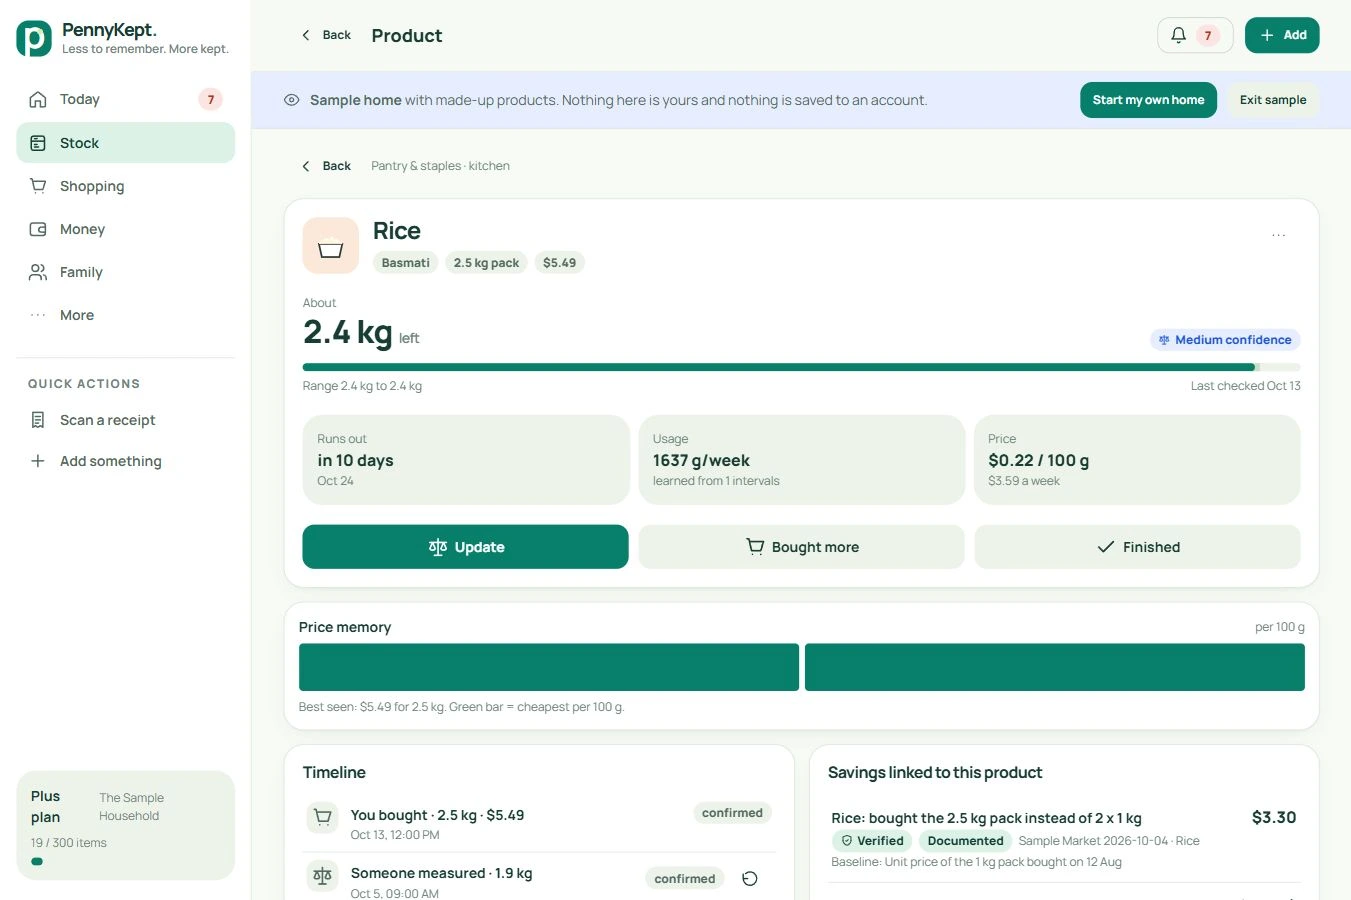1351x900 pixels.
Task: Click the Basmati tag
Action: (x=406, y=263)
